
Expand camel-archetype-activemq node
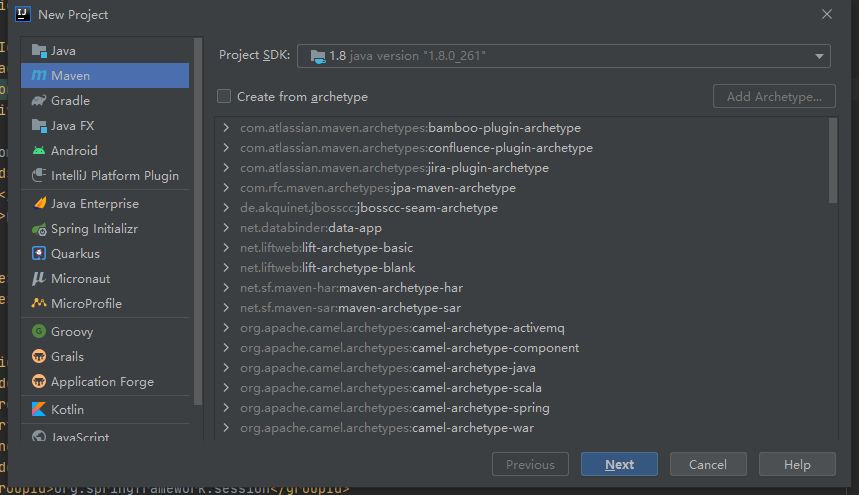(x=226, y=327)
